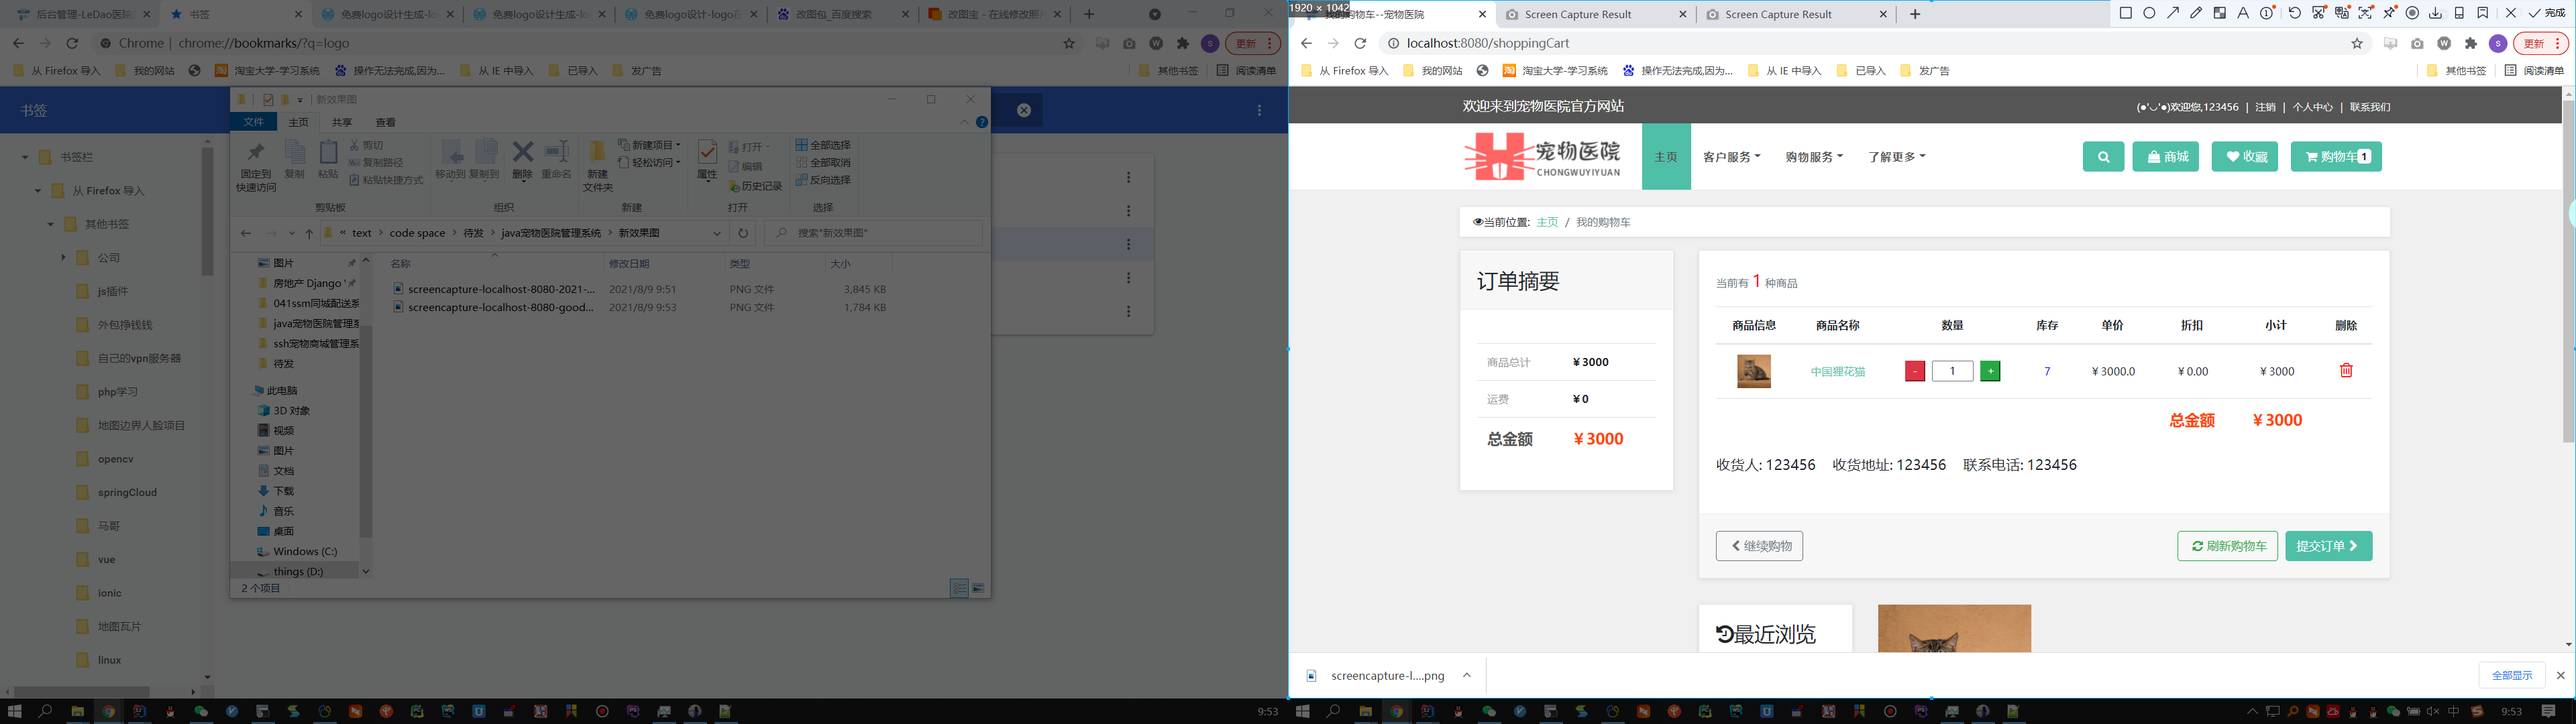Open the 购物服务 dropdown menu
The width and height of the screenshot is (2576, 724).
(1814, 156)
